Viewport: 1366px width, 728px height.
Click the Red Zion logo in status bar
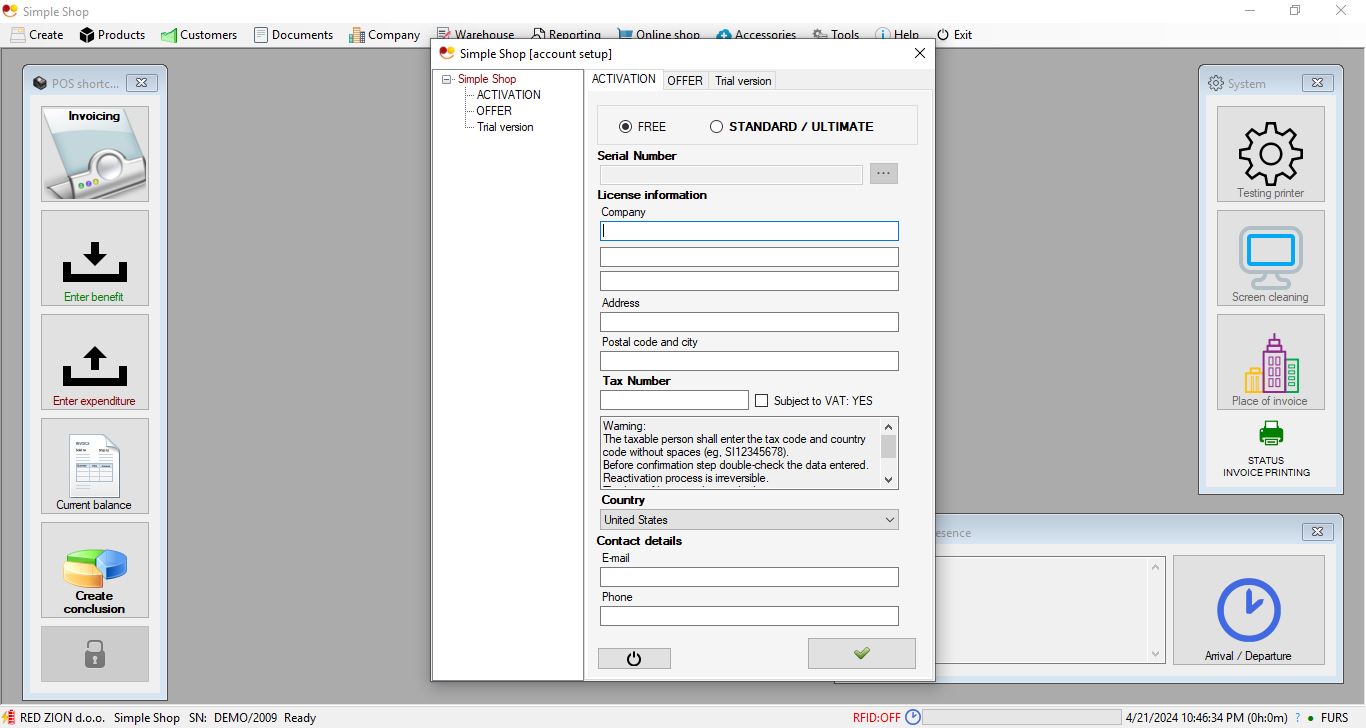click(9, 717)
